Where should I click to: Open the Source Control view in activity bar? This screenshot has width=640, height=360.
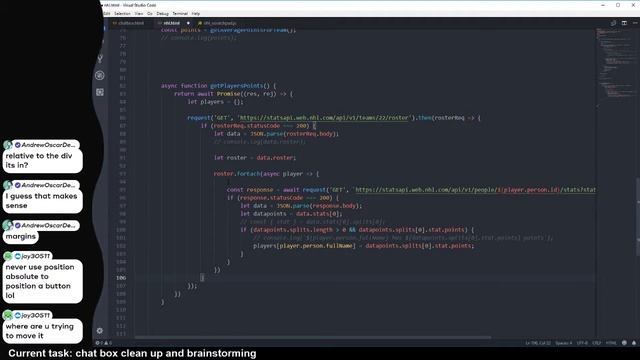(100, 59)
